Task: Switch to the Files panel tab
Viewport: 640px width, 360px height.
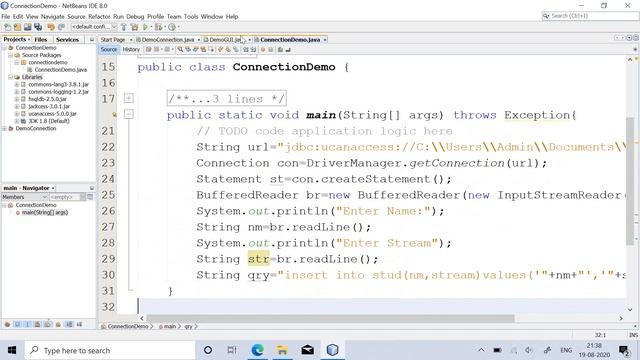Action: click(x=41, y=40)
